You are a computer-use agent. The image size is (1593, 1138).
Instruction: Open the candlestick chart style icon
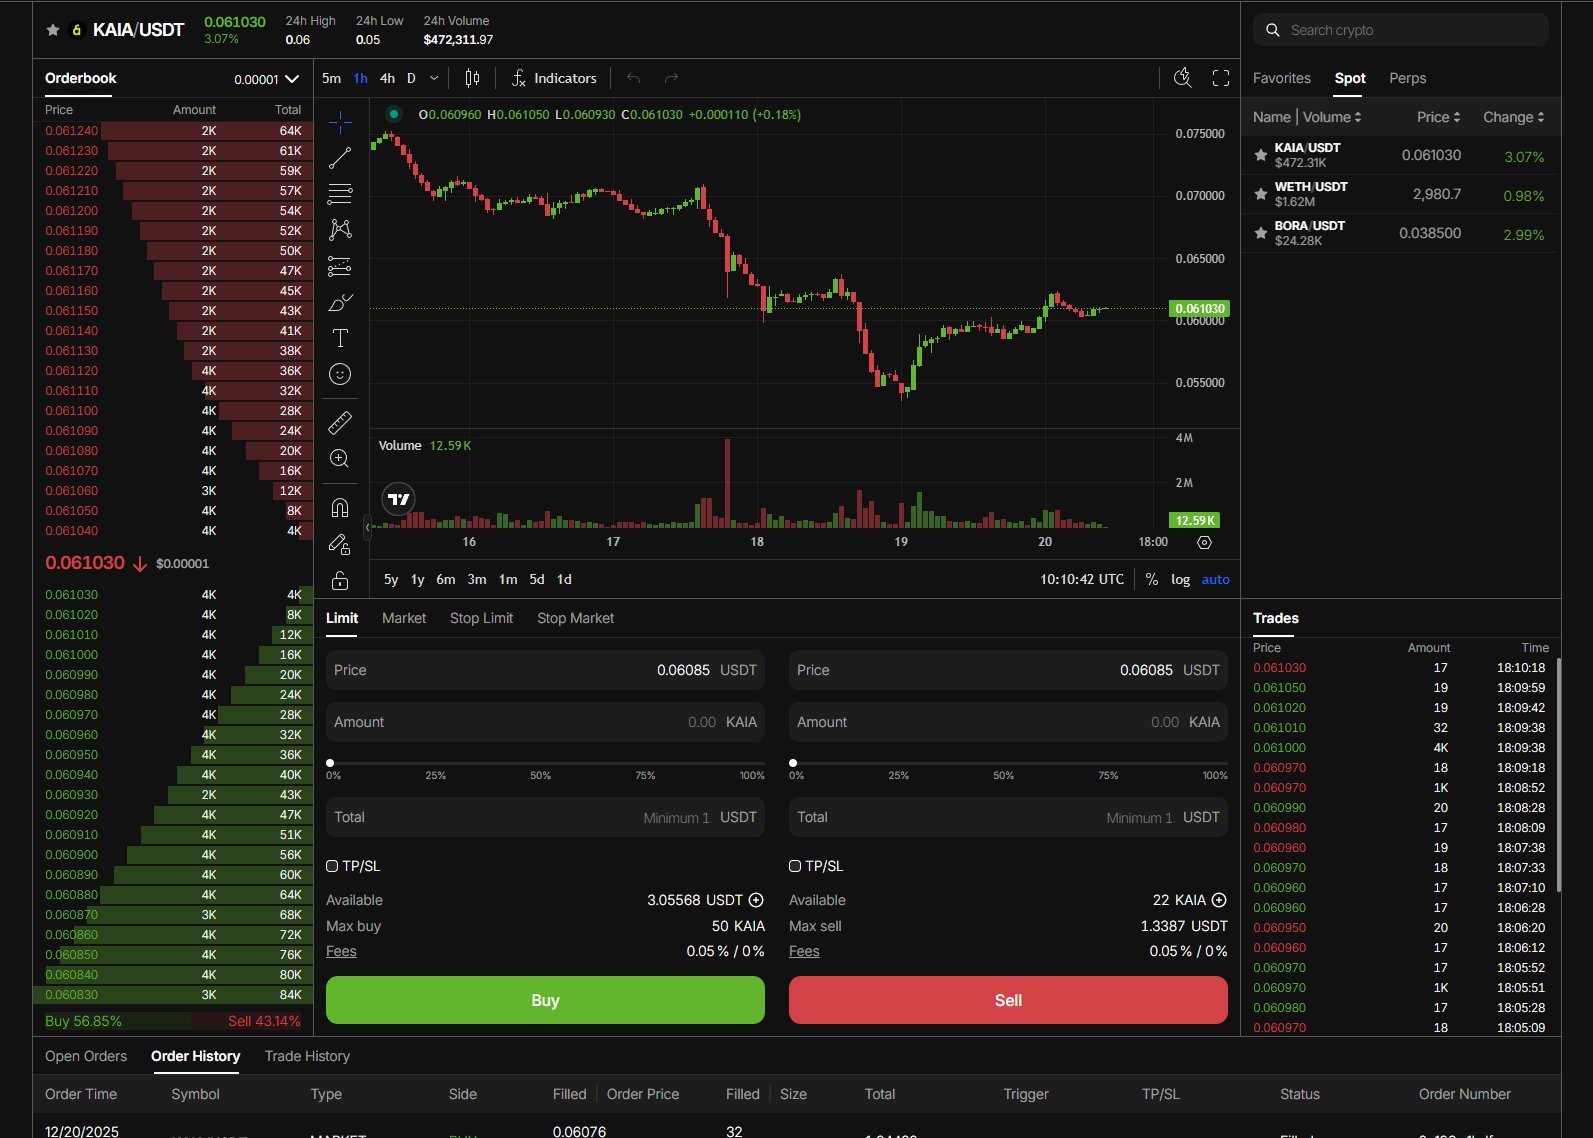click(x=472, y=78)
